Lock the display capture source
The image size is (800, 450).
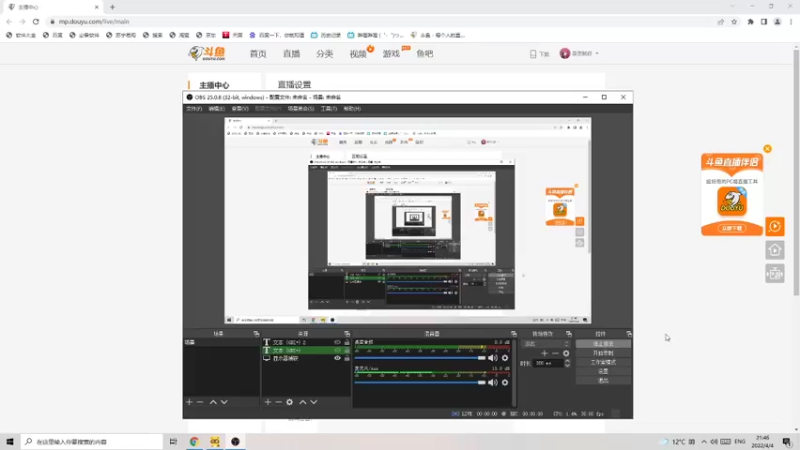pos(347,358)
